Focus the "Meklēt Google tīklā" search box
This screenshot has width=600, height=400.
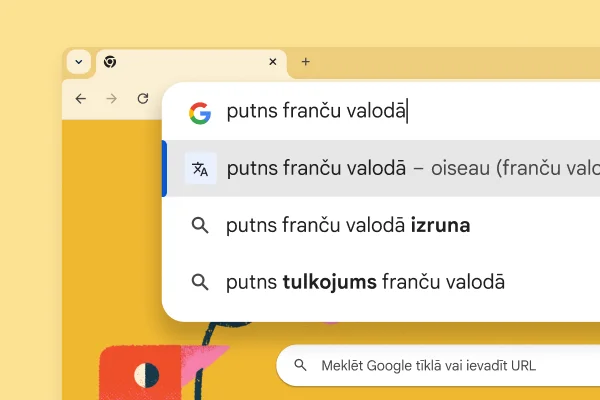pos(430,366)
